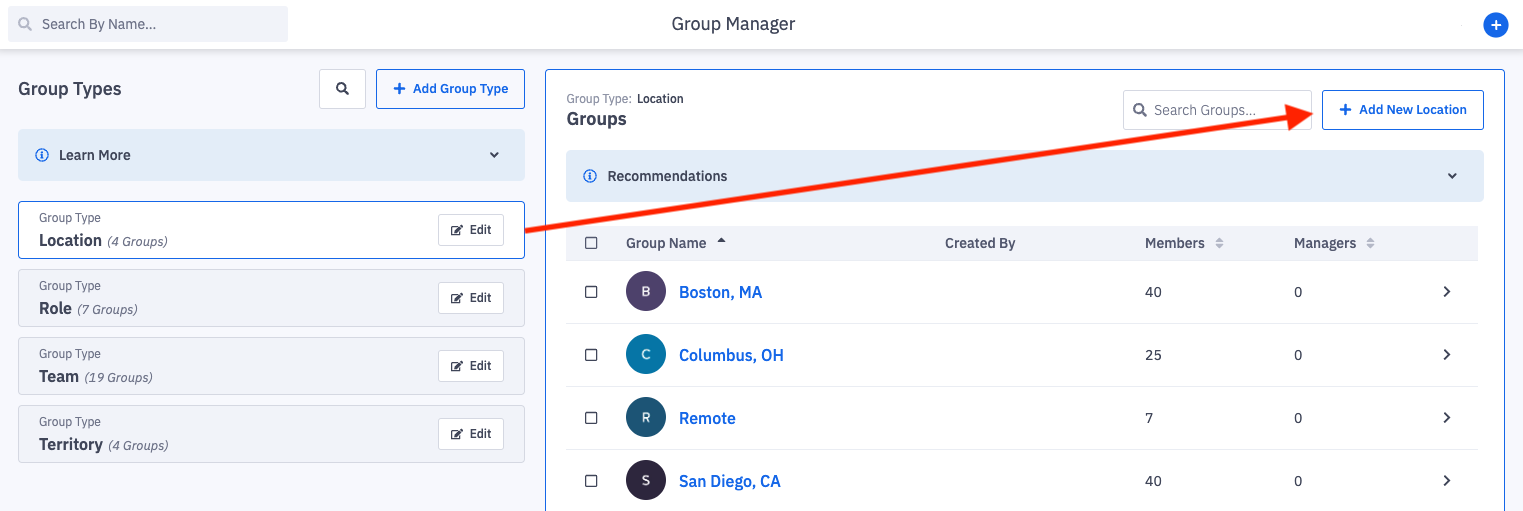Sort by Group Name arrow
Viewport: 1523px width, 511px height.
[722, 241]
